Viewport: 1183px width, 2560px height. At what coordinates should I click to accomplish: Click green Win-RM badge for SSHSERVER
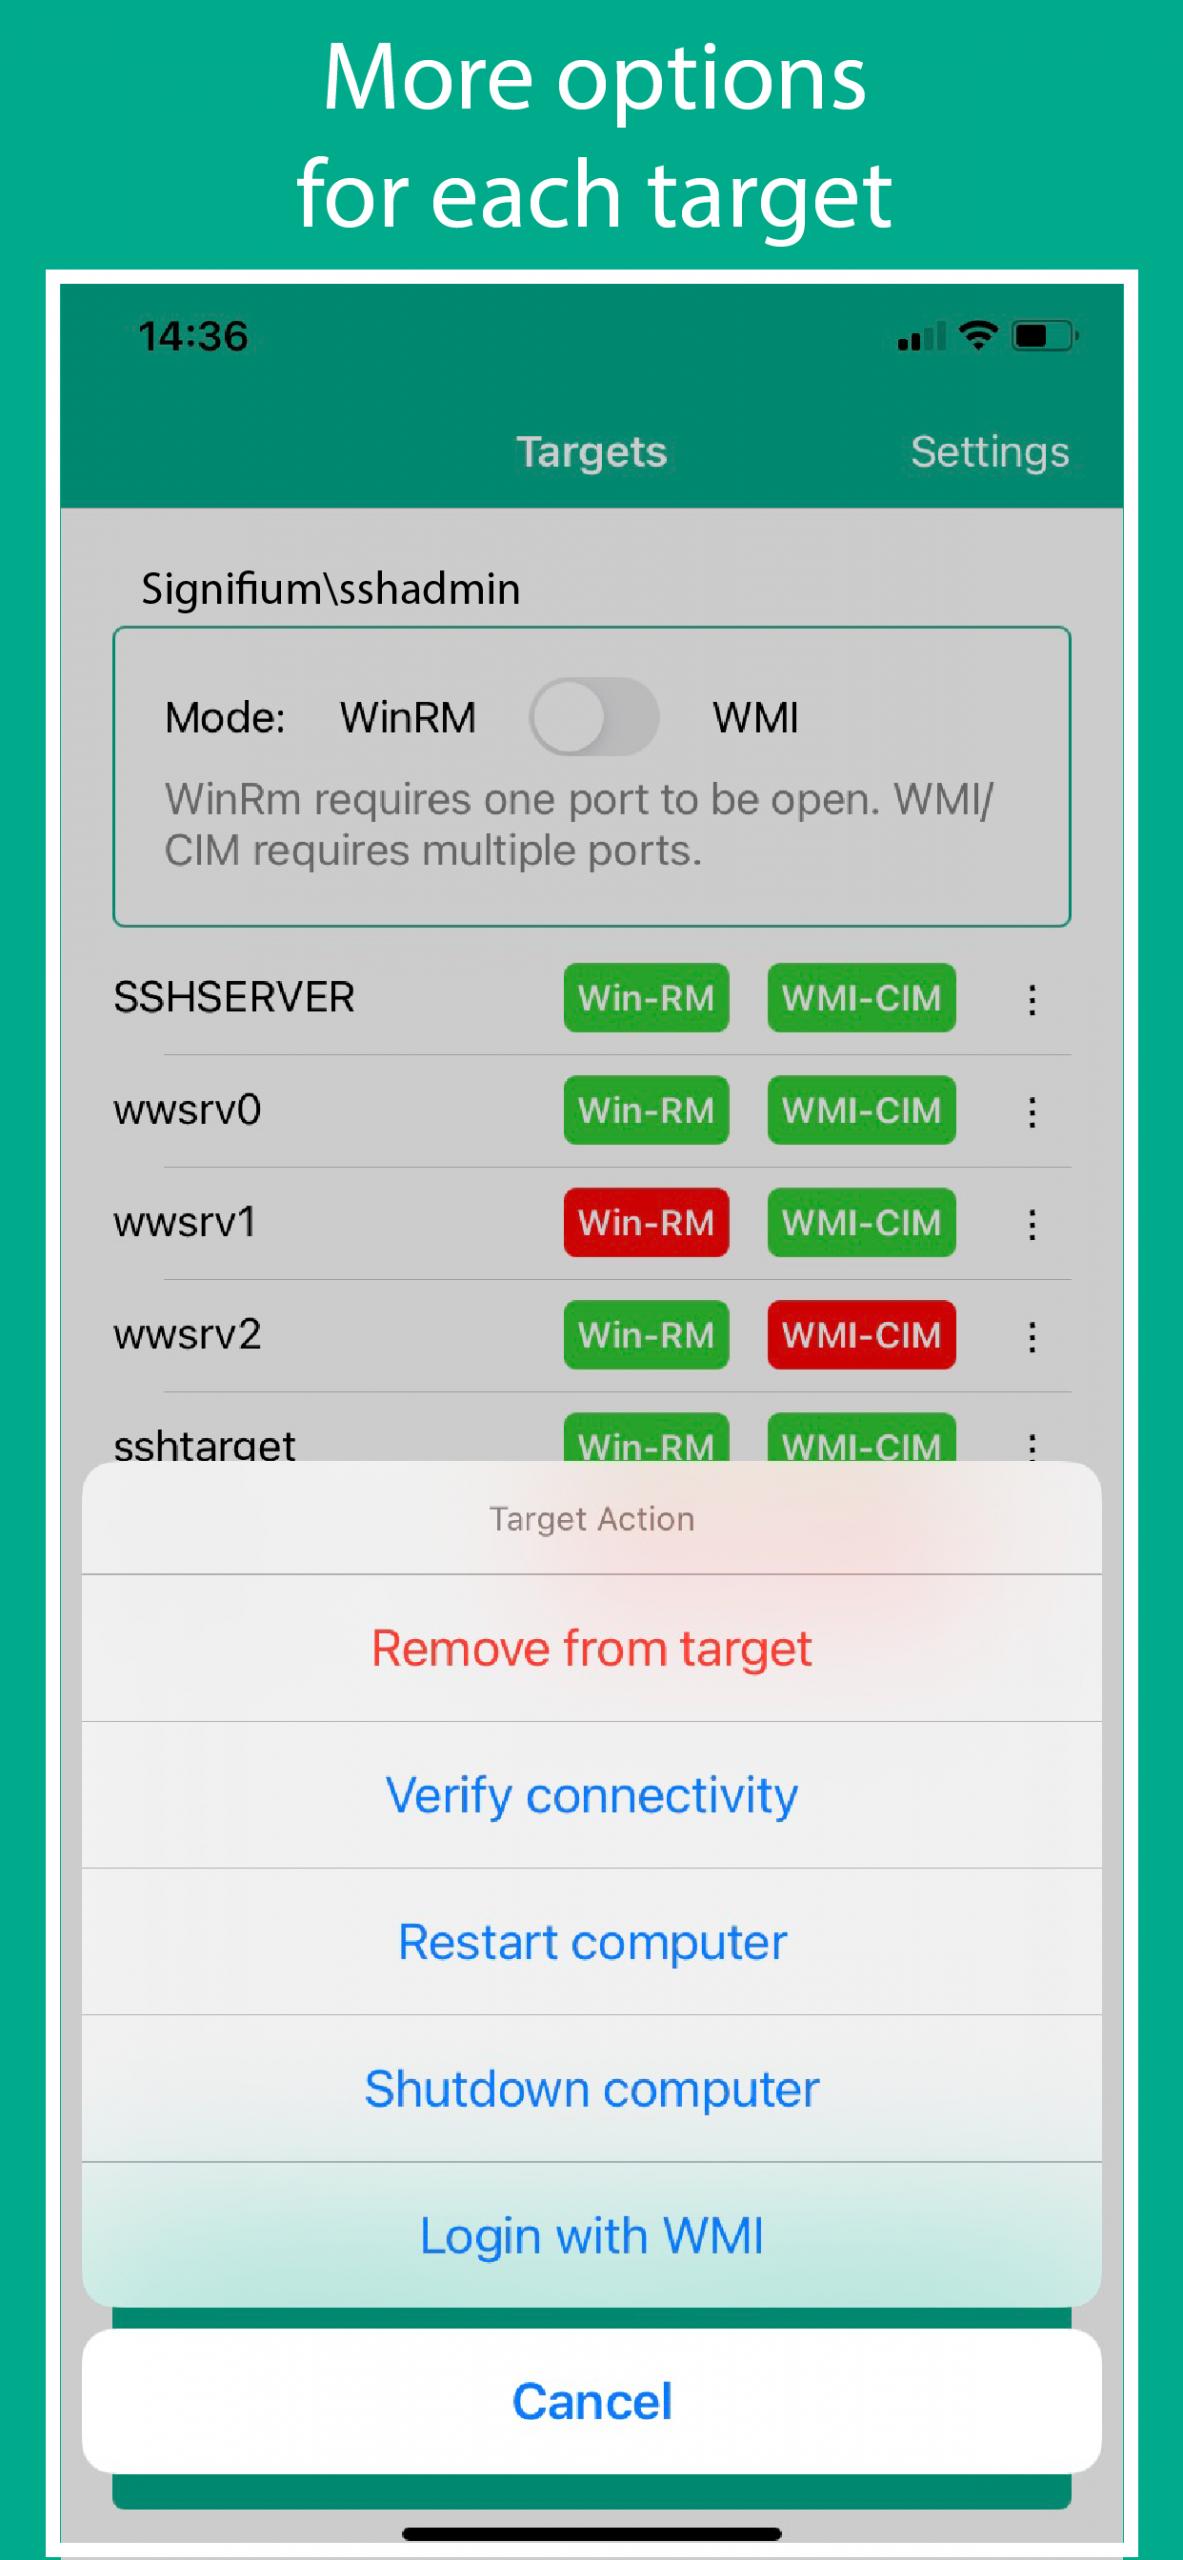646,998
